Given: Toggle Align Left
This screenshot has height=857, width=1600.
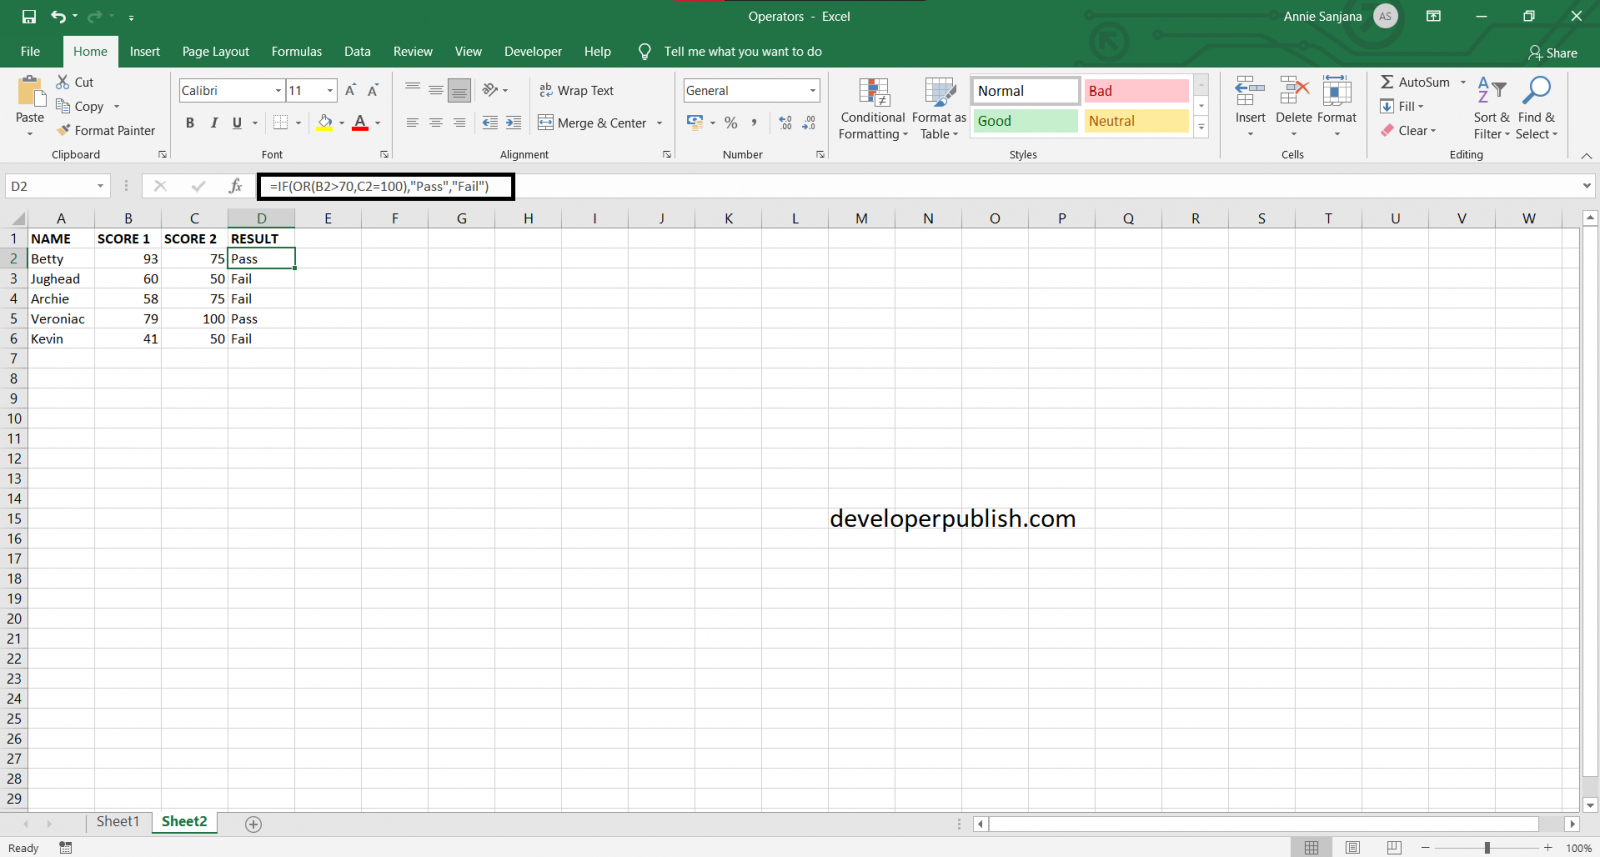Looking at the screenshot, I should (x=412, y=123).
